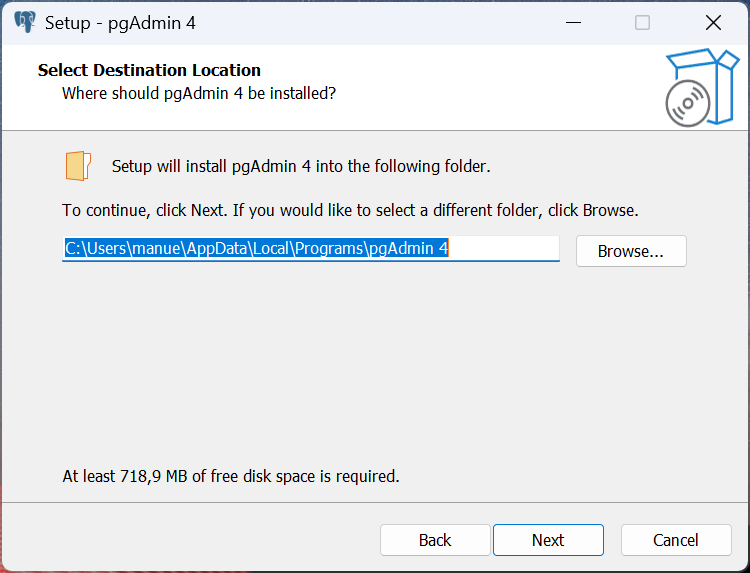This screenshot has height=573, width=750.
Task: Click the "Setup will install pgAdmin 4" message
Action: click(301, 166)
